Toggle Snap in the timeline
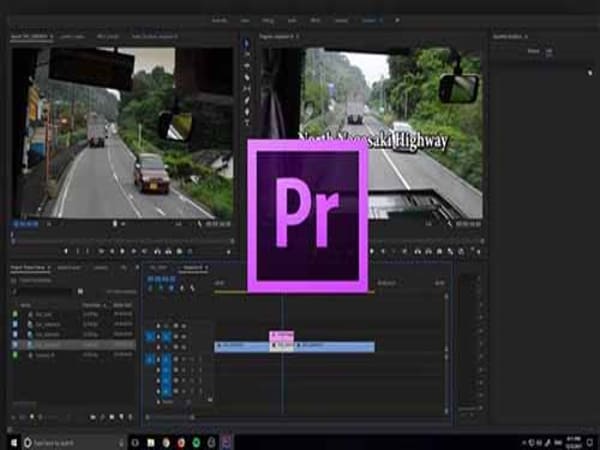The width and height of the screenshot is (600, 450). 161,289
